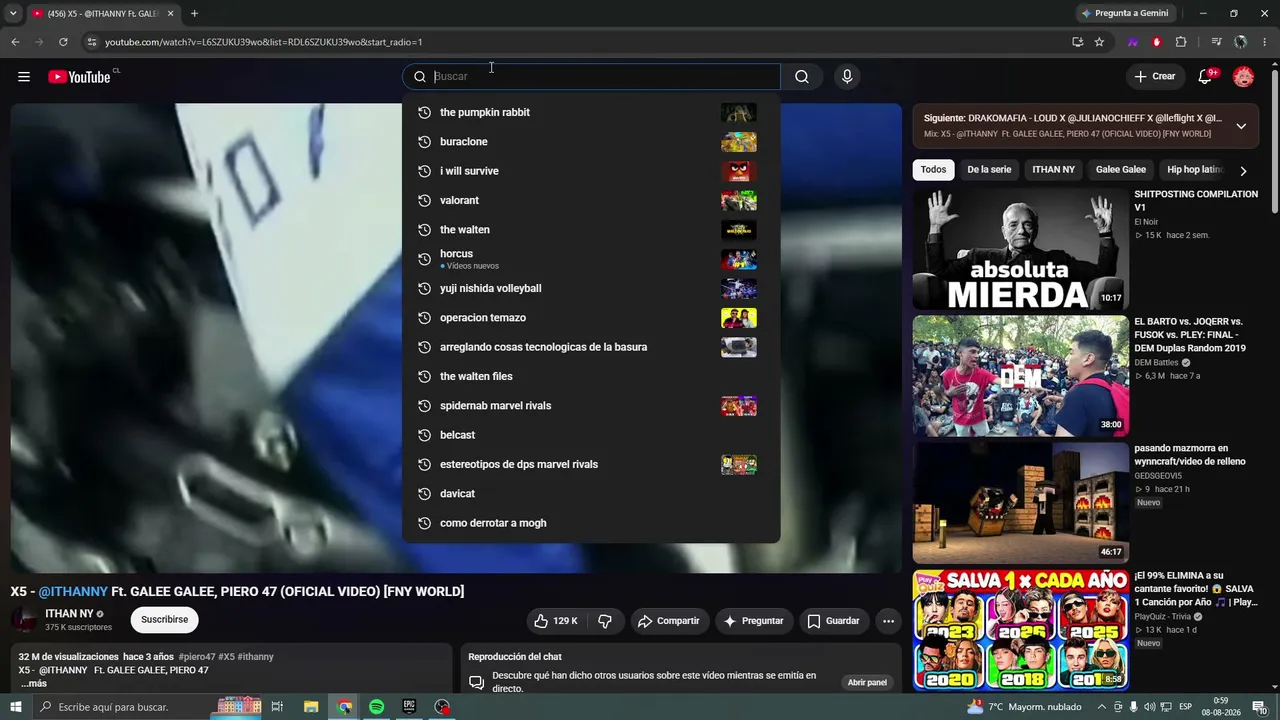Reload the page in Chrome
This screenshot has width=1280, height=720.
point(63,42)
